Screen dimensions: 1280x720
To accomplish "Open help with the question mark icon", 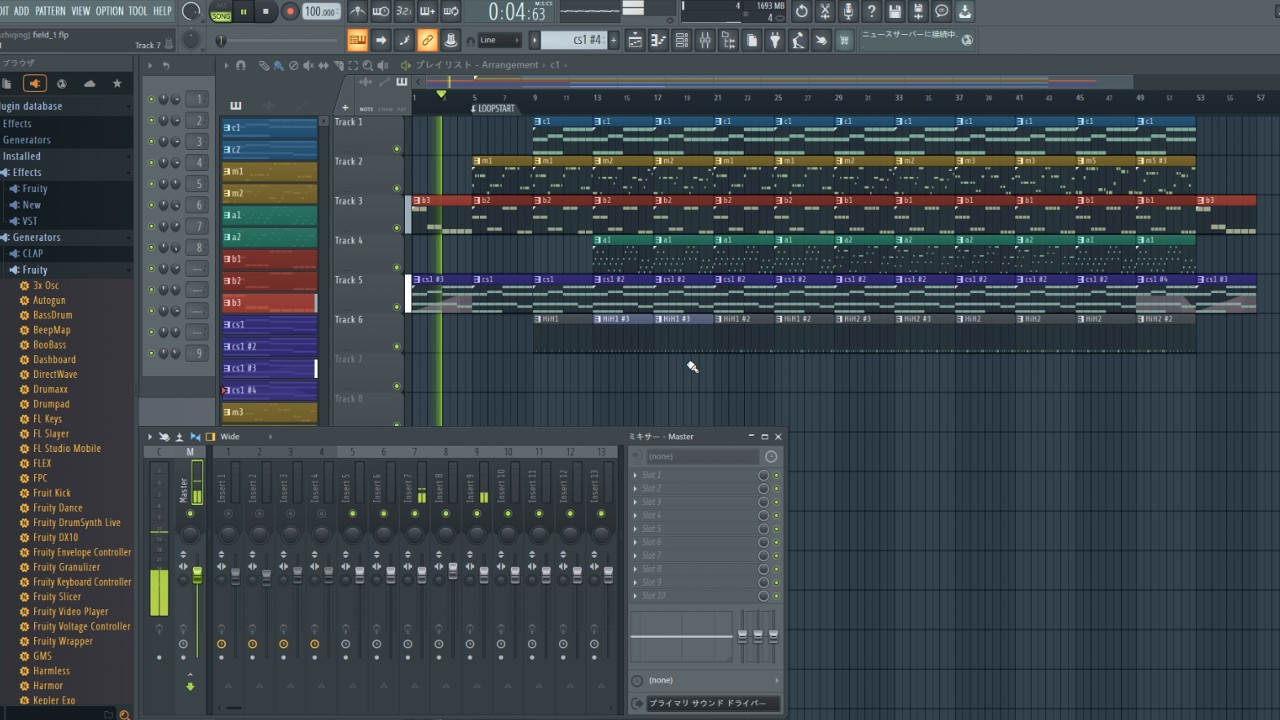I will click(x=871, y=12).
